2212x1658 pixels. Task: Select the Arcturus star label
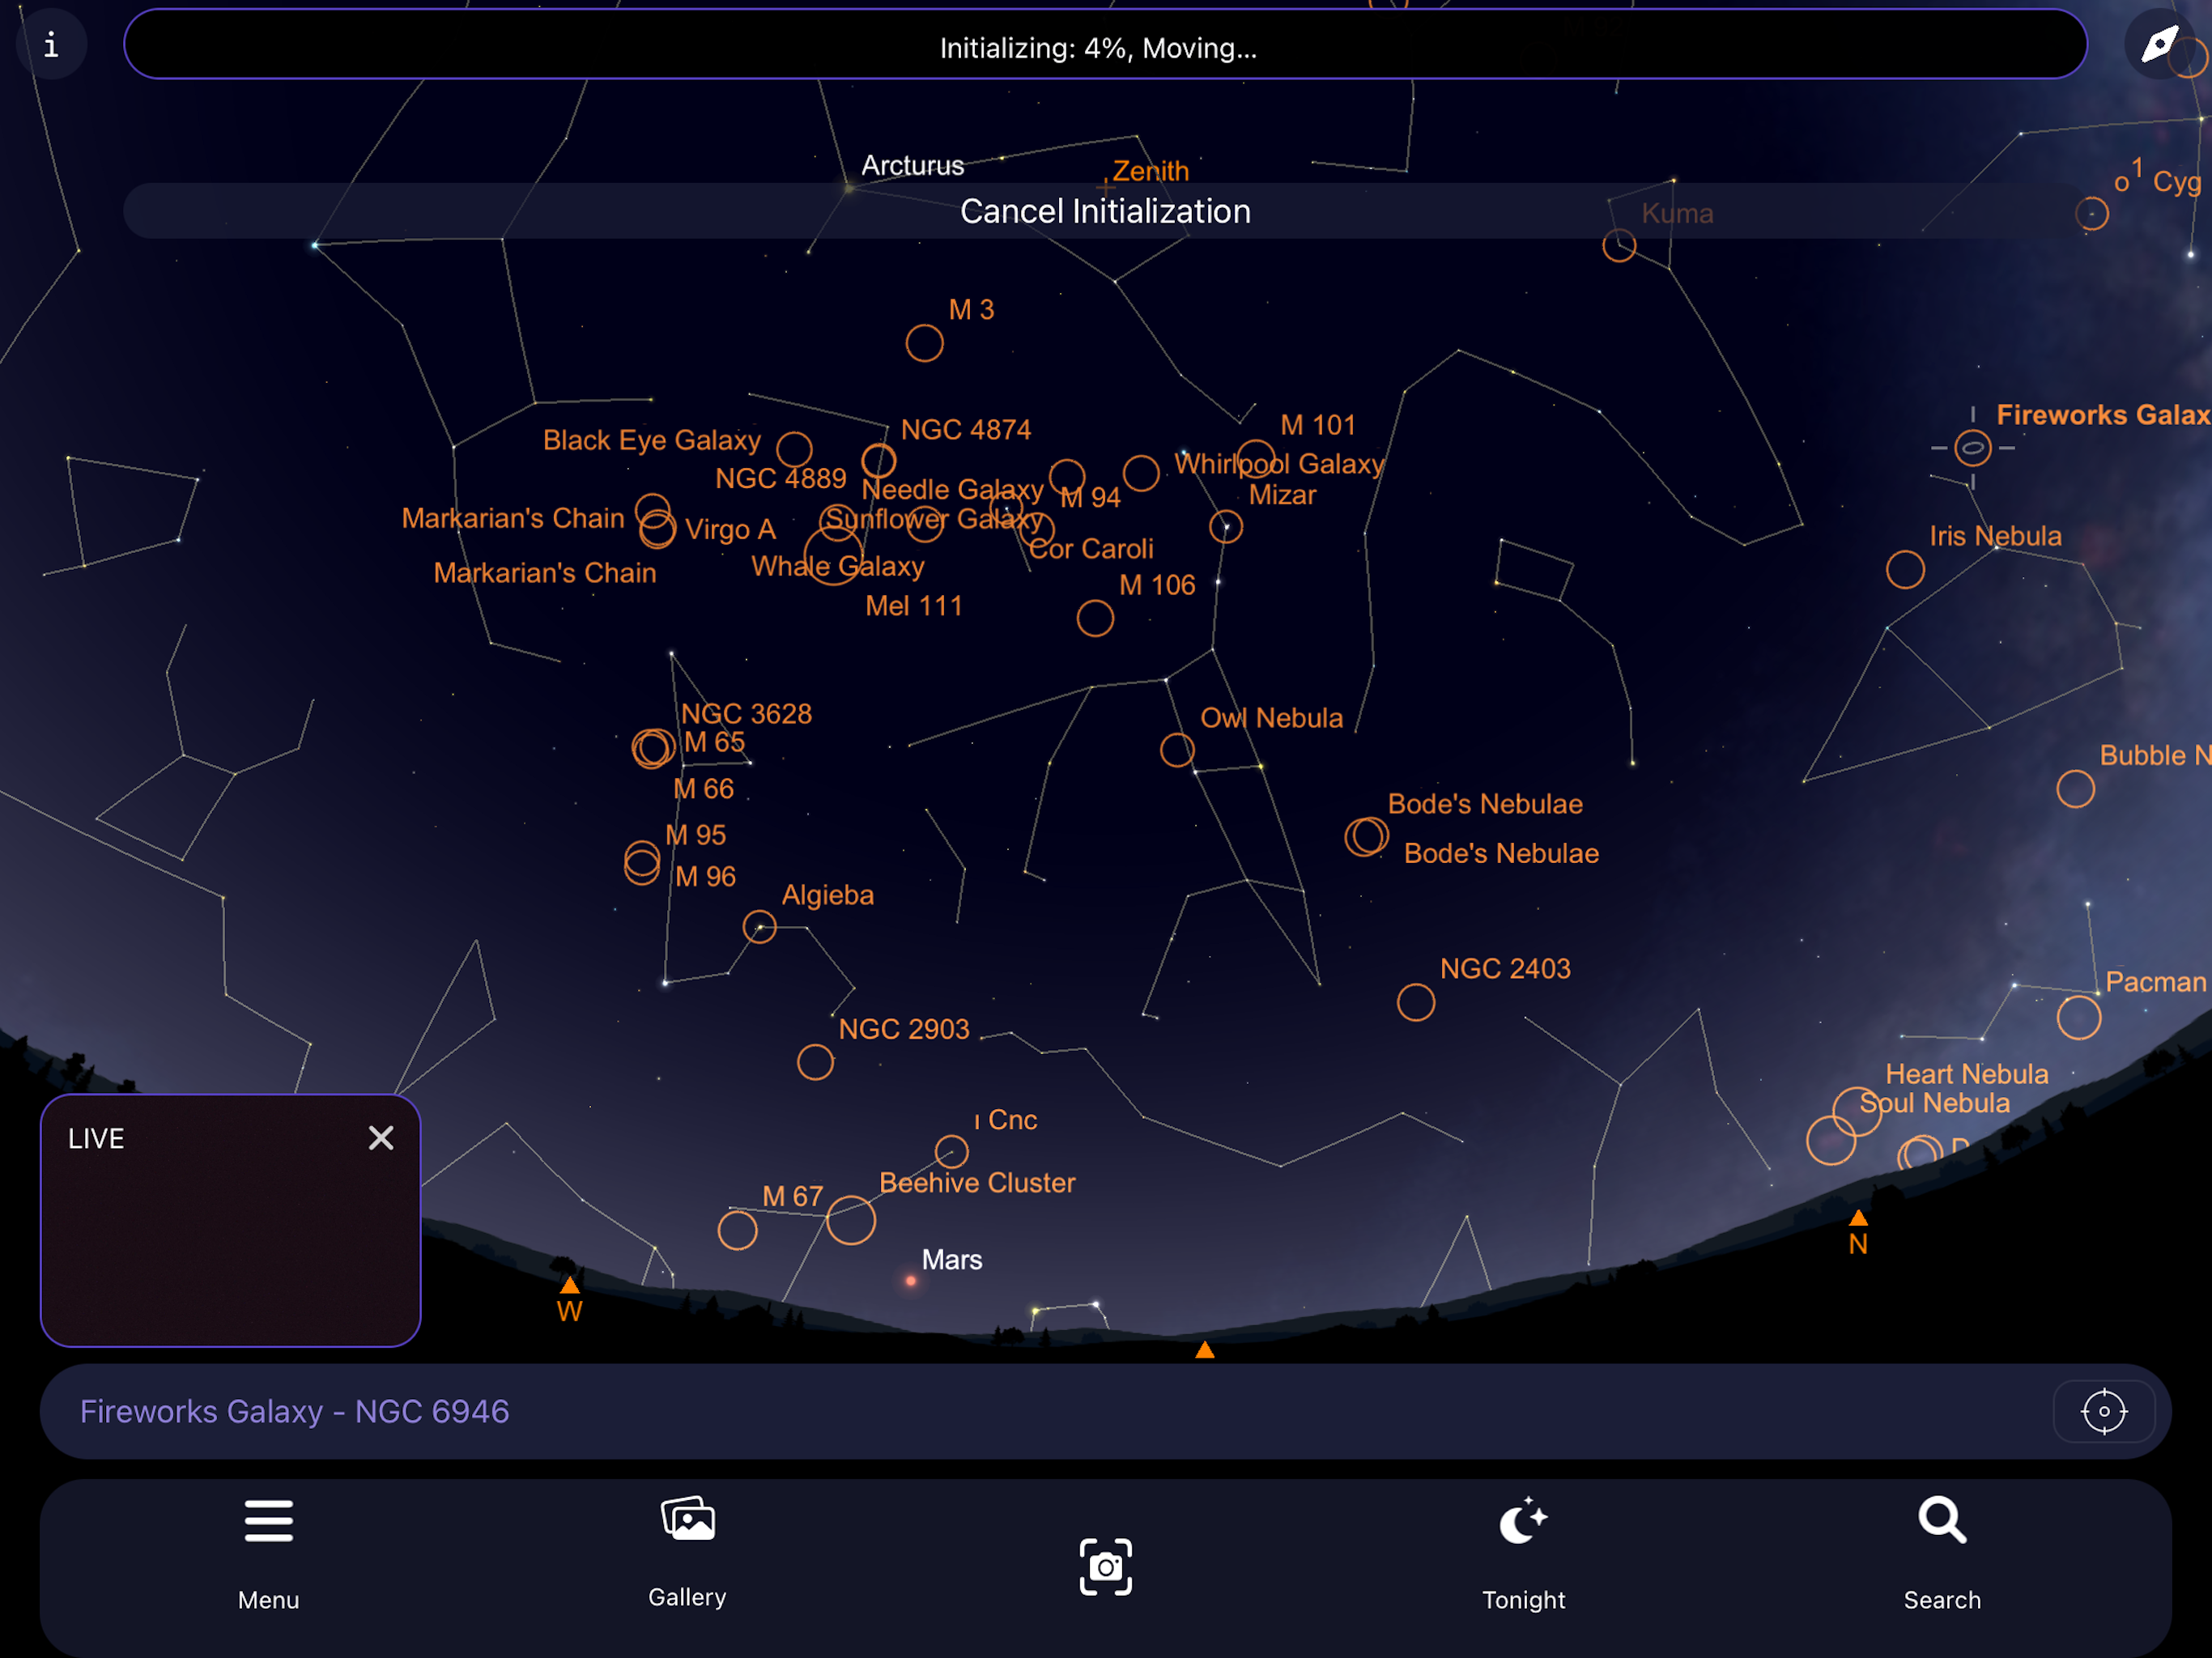(x=913, y=166)
